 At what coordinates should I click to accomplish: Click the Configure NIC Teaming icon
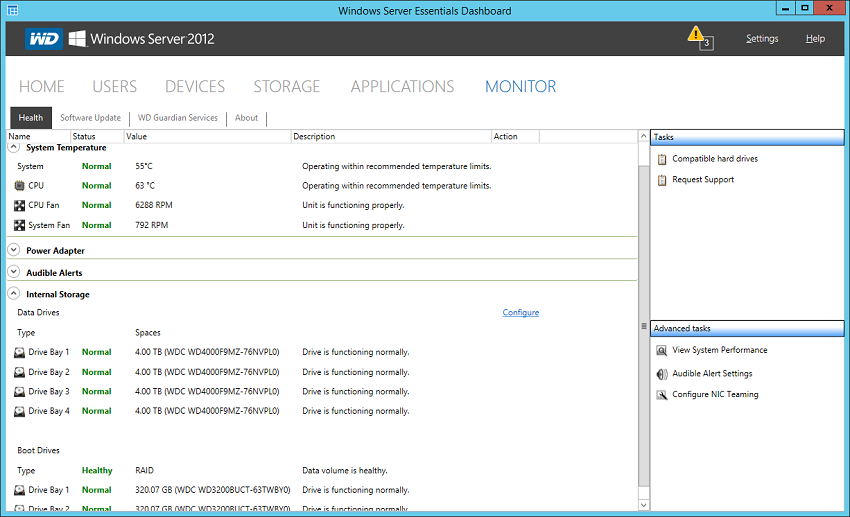662,395
